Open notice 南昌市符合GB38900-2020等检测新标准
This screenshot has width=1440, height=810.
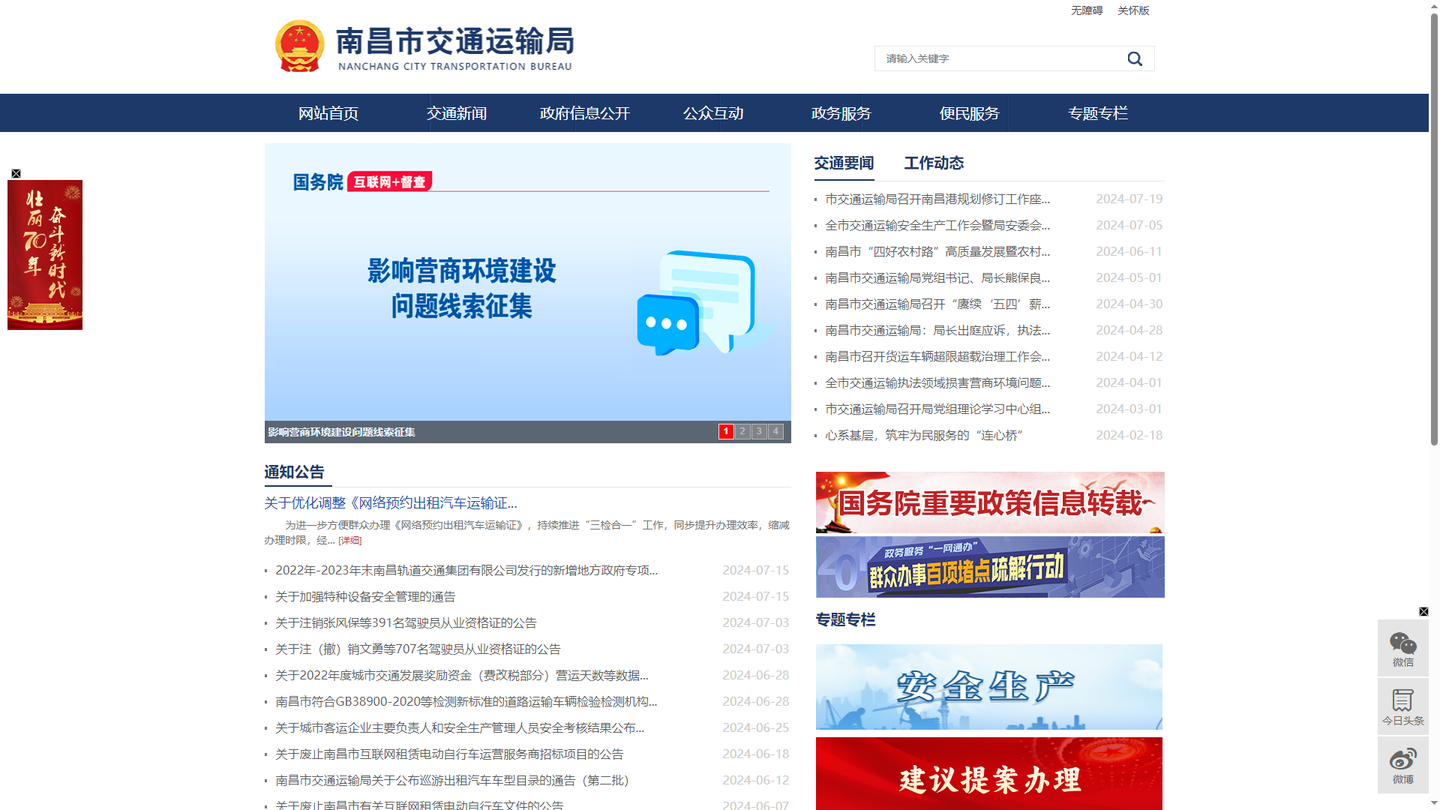pos(466,702)
